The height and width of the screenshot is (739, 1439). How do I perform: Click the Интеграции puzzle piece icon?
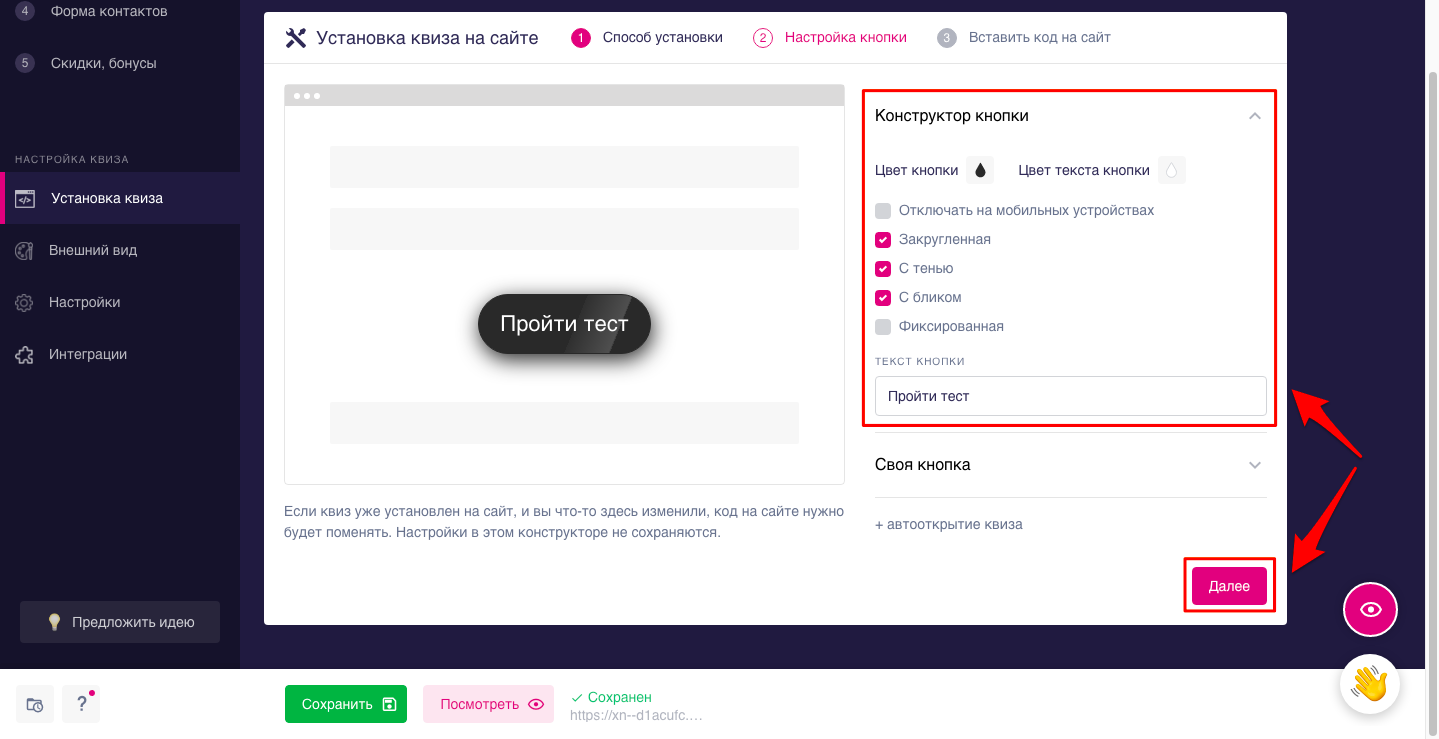[25, 354]
